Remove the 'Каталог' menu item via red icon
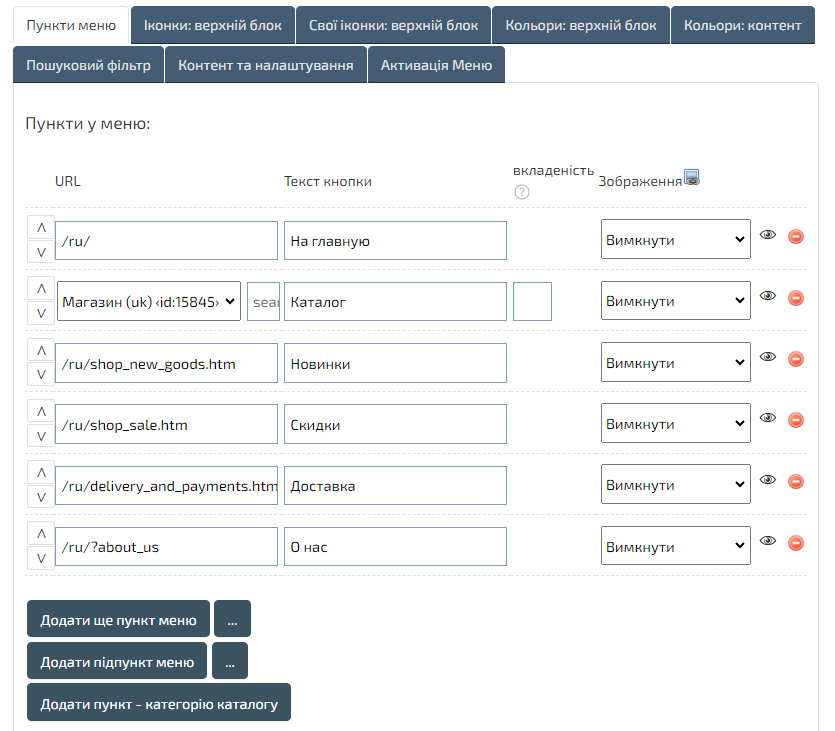The width and height of the screenshot is (835, 731). (796, 298)
